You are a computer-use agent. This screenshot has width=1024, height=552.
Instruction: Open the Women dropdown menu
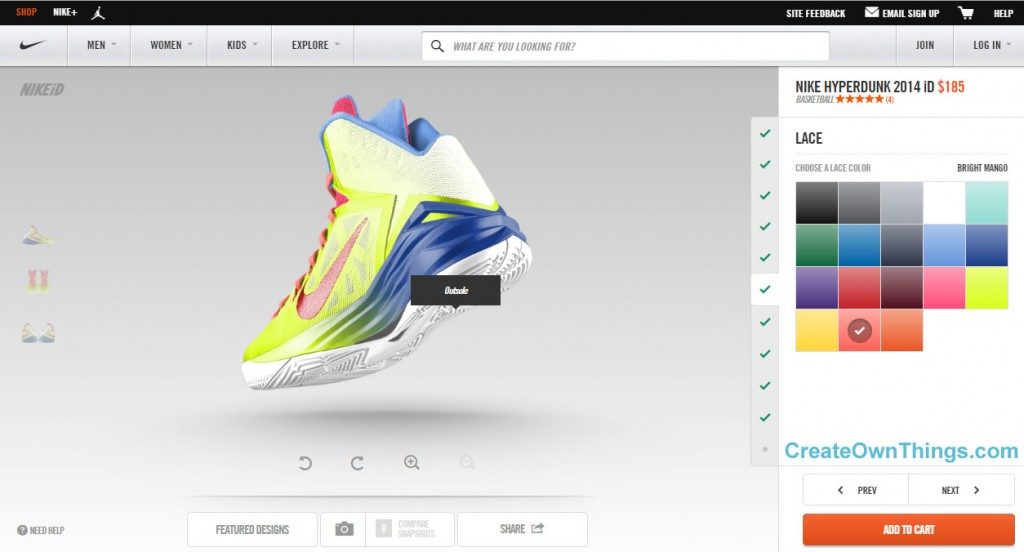[169, 45]
